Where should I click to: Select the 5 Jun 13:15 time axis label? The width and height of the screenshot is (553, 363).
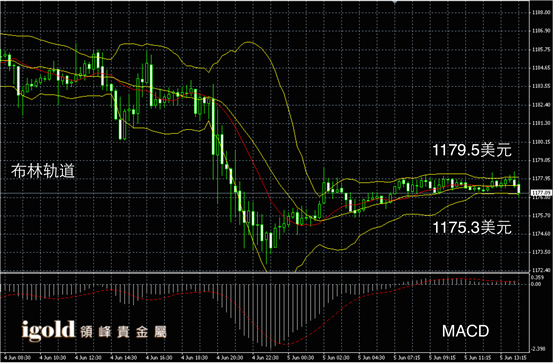(x=513, y=358)
